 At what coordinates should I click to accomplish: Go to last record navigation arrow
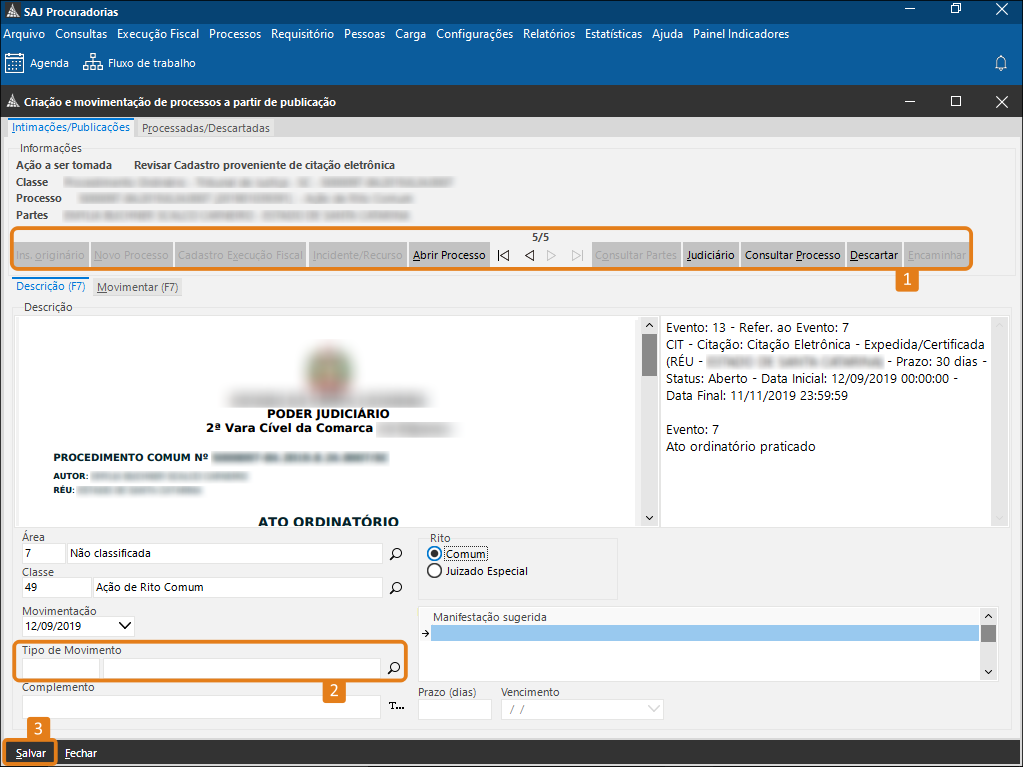coord(577,255)
